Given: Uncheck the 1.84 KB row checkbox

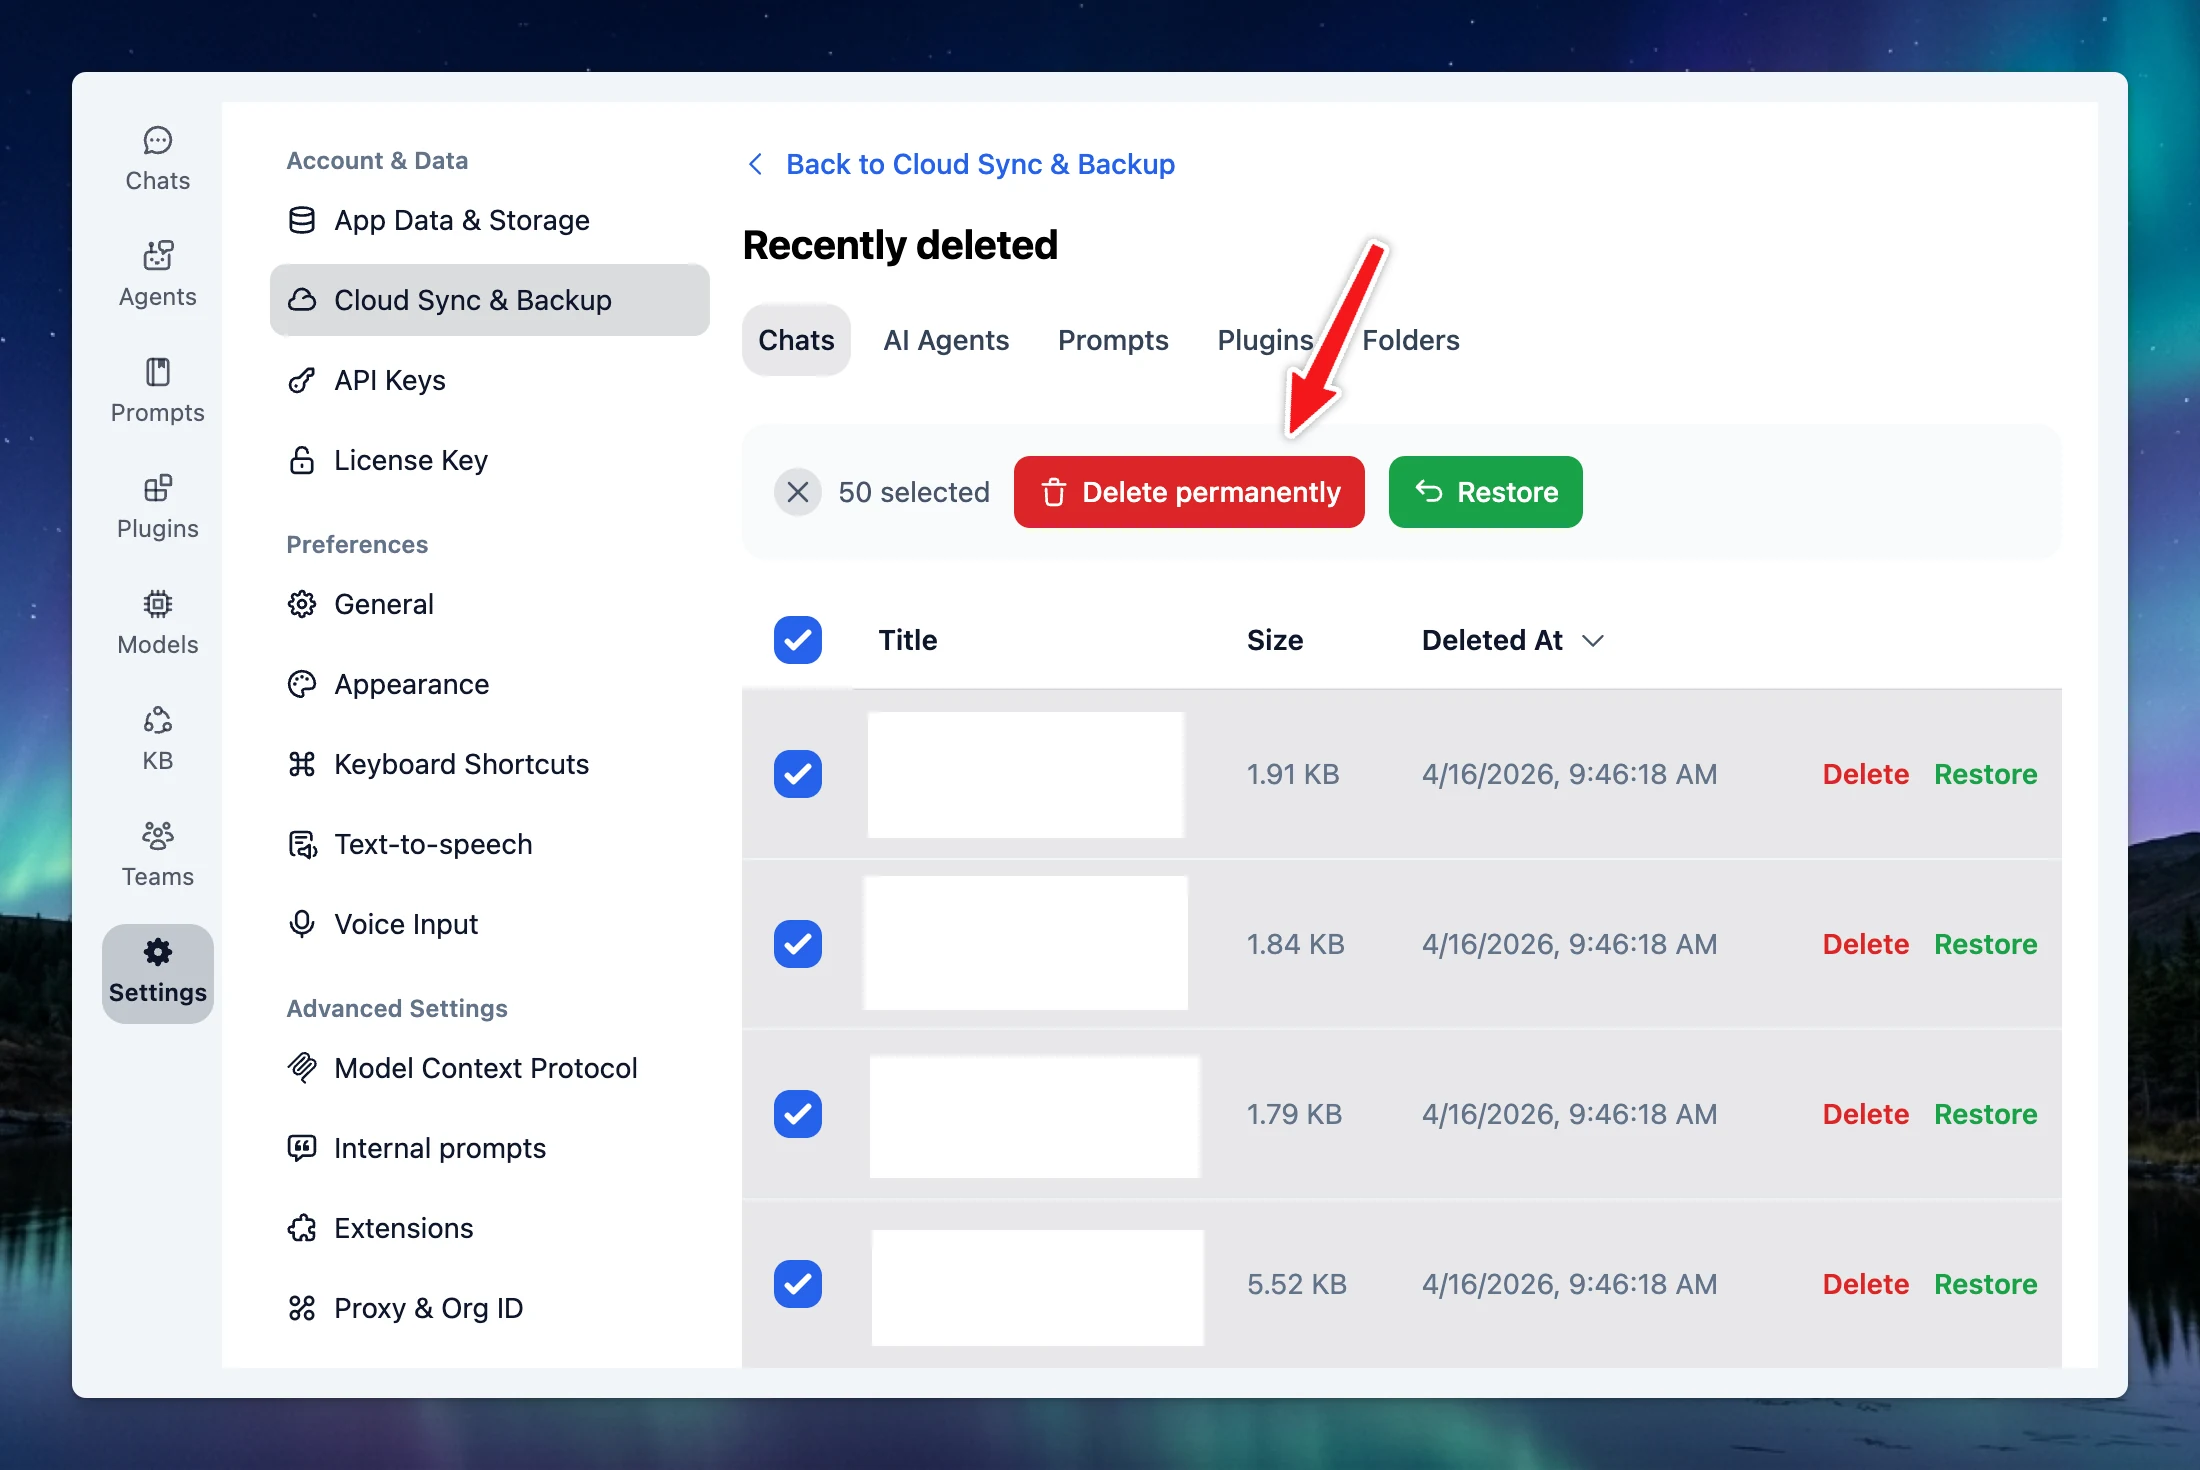Looking at the screenshot, I should 798,944.
